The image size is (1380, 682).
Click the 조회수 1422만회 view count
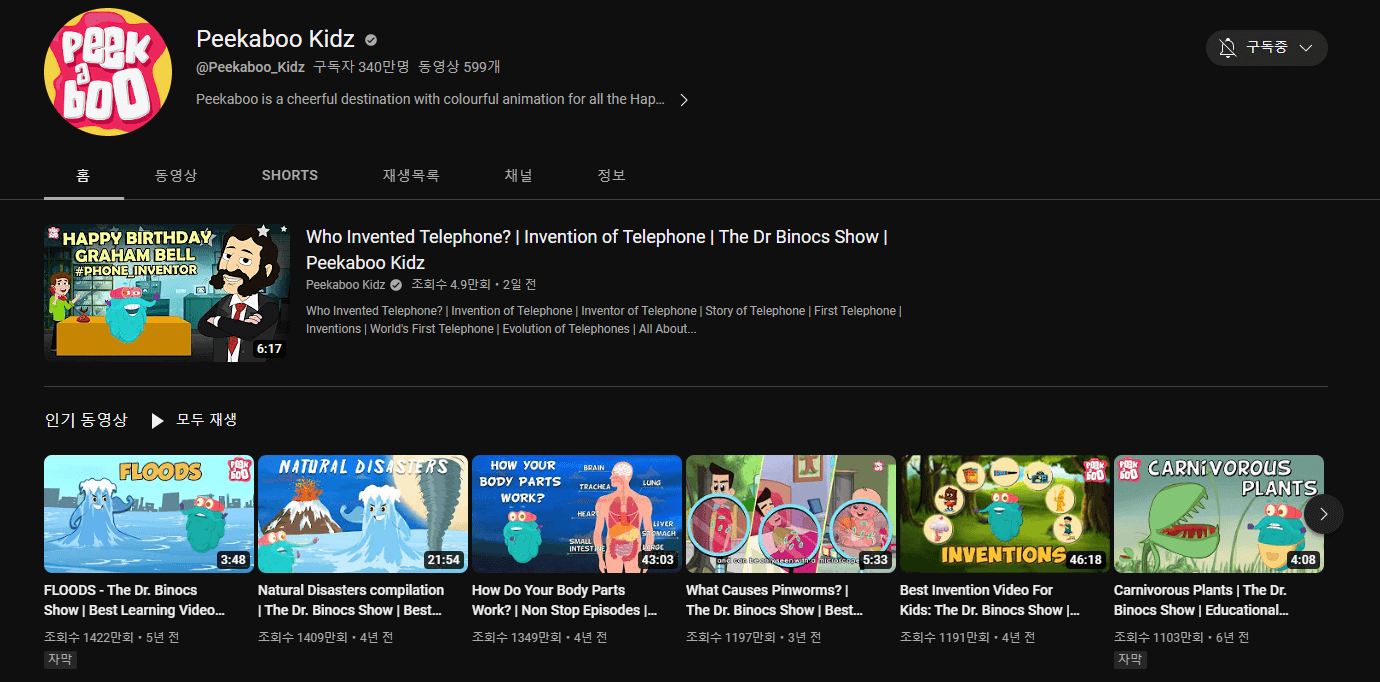pyautogui.click(x=89, y=637)
